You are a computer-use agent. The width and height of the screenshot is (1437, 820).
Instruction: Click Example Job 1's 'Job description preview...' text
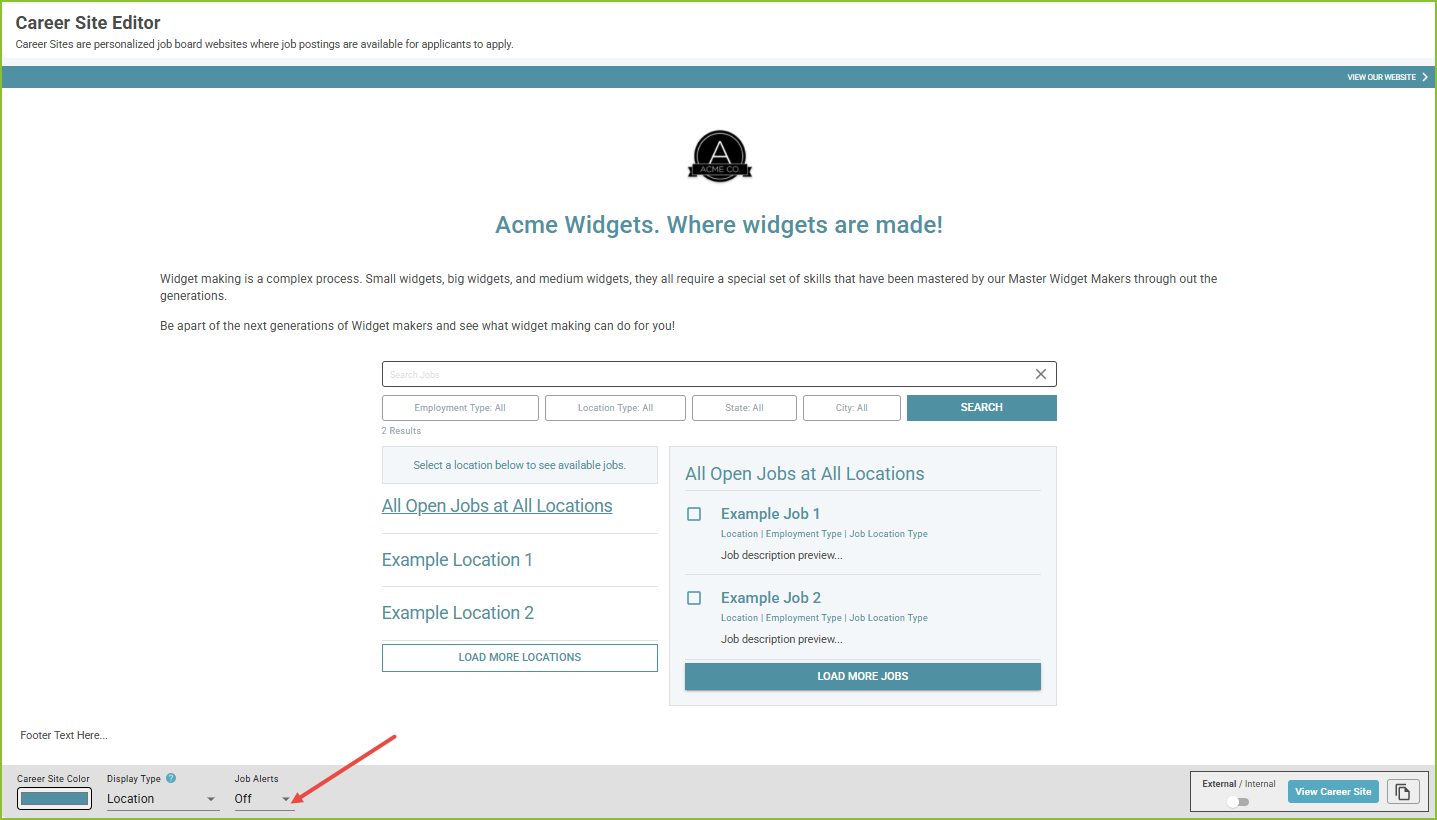click(782, 555)
